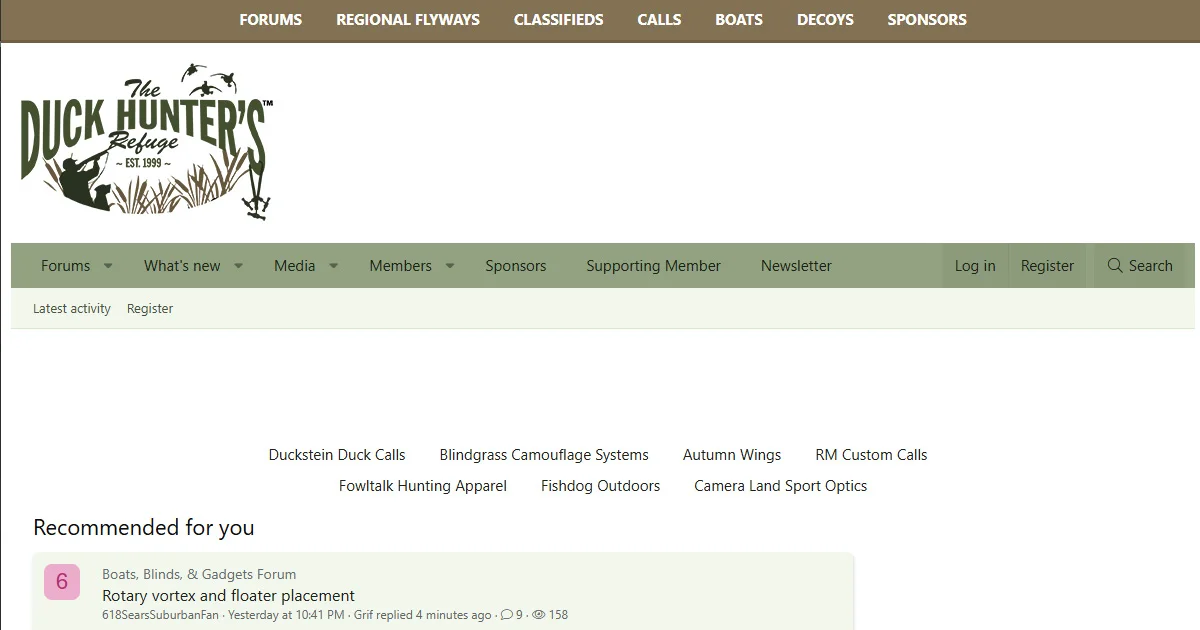Expand the What's new dropdown
1200x630 pixels.
point(238,265)
